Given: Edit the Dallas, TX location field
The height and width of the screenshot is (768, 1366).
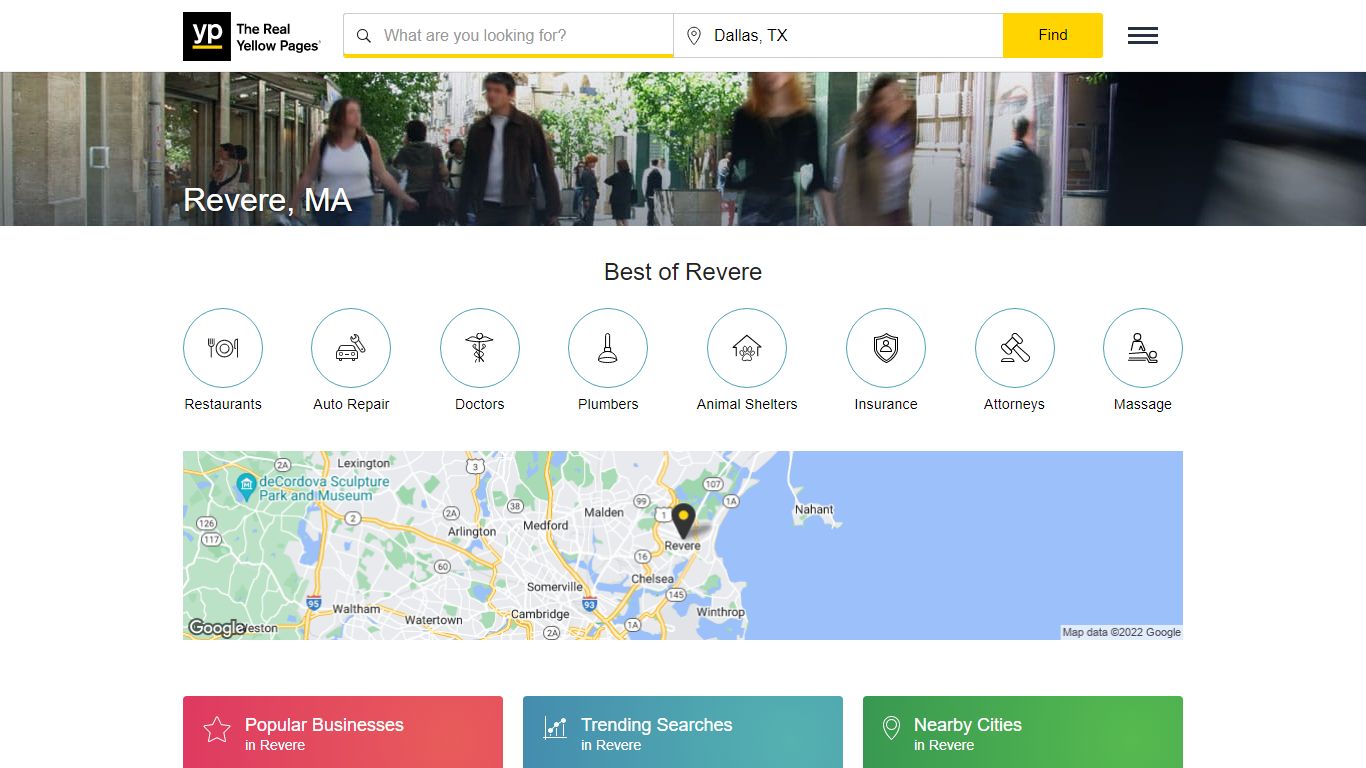Looking at the screenshot, I should click(x=838, y=35).
